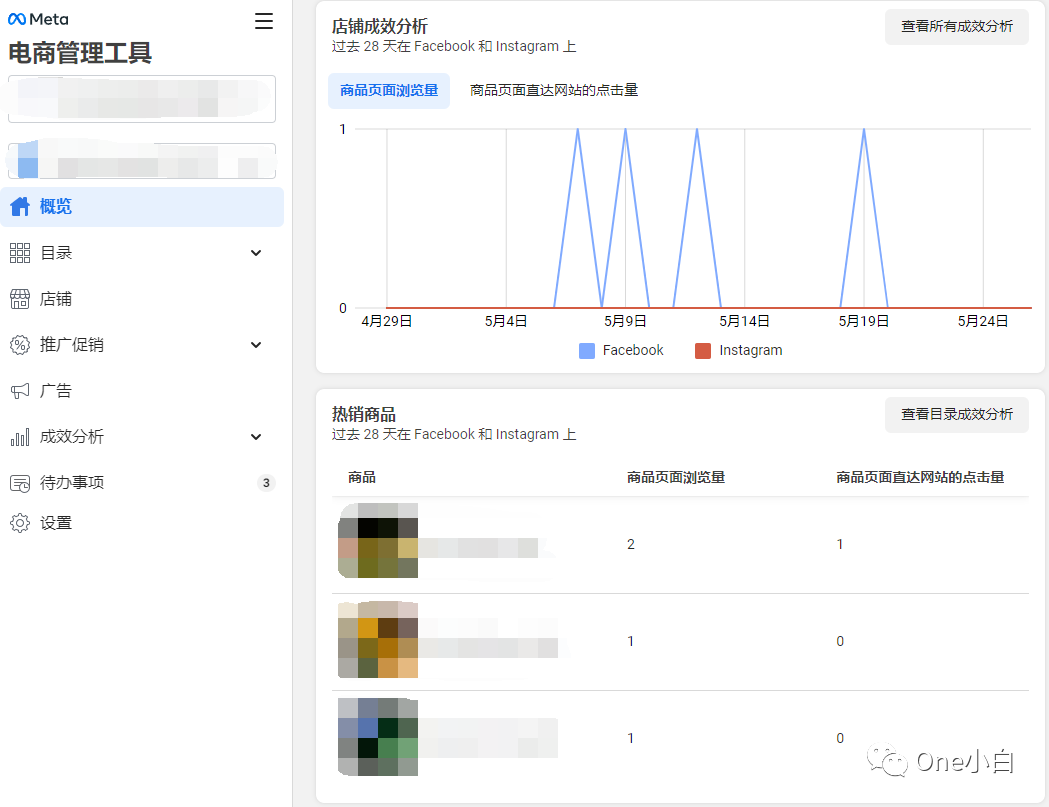Toggle the Facebook legend below the chart
The height and width of the screenshot is (807, 1049).
(x=621, y=350)
